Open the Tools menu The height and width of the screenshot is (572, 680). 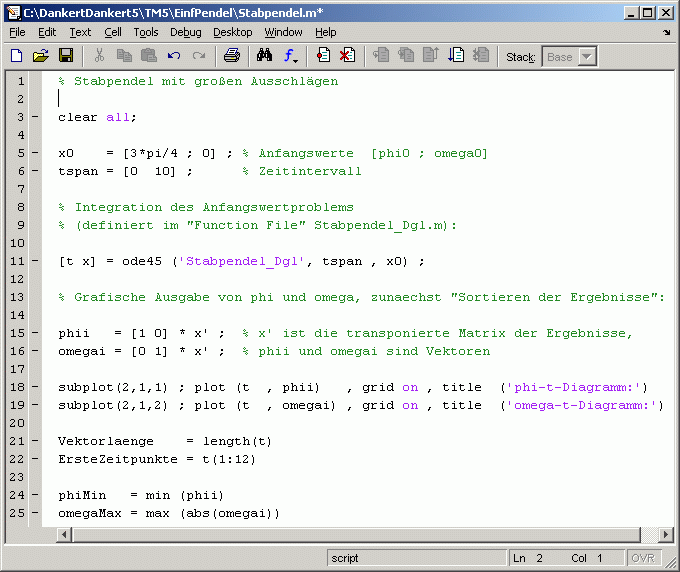pyautogui.click(x=146, y=32)
